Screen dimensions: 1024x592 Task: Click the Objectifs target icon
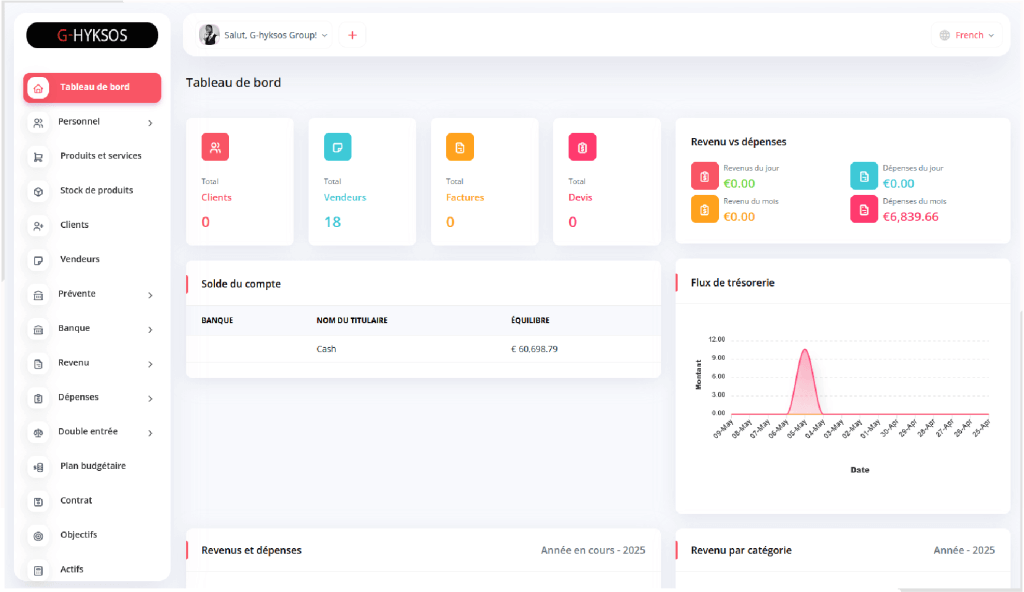pyautogui.click(x=39, y=536)
